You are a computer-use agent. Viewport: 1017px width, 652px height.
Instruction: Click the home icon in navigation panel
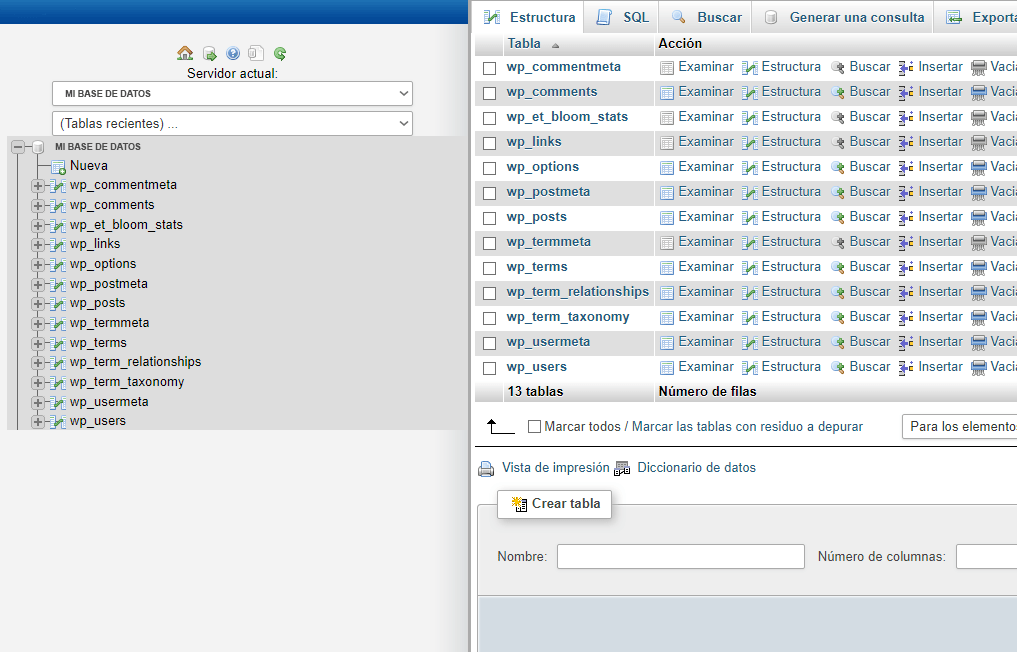(185, 54)
